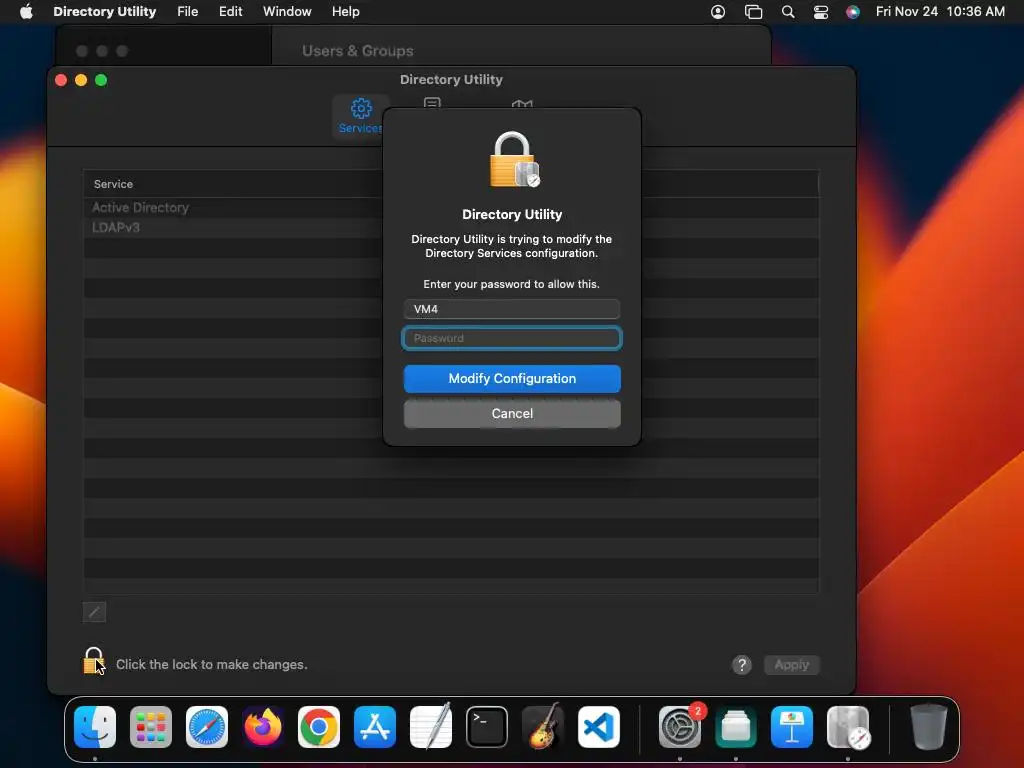Open Directory Utility icon in the Dock
Image resolution: width=1024 pixels, height=768 pixels.
pos(848,727)
